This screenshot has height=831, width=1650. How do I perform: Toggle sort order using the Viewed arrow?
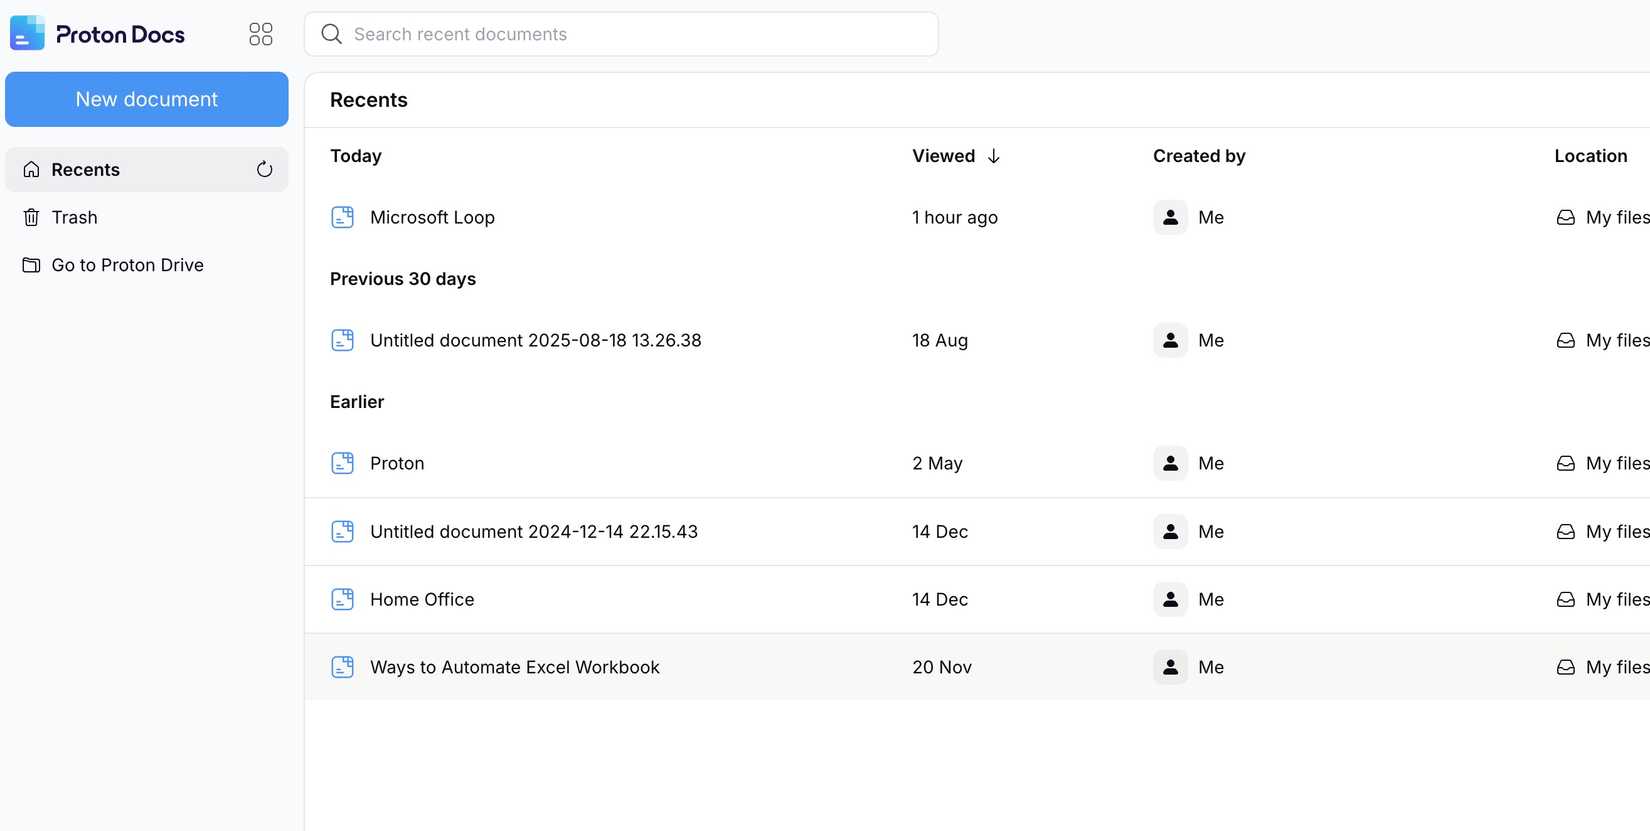click(993, 156)
